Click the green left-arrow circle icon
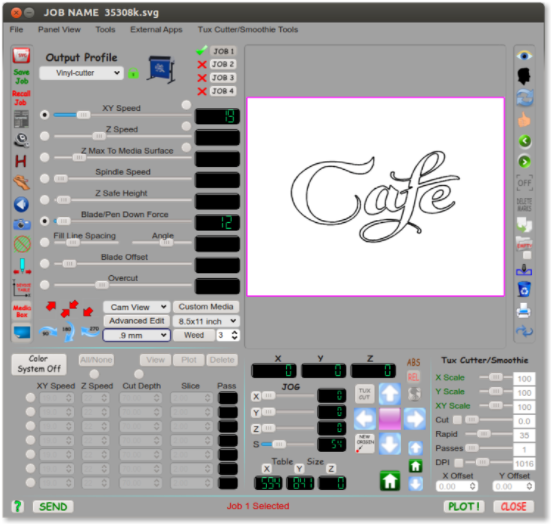The image size is (551, 526). coord(525,141)
